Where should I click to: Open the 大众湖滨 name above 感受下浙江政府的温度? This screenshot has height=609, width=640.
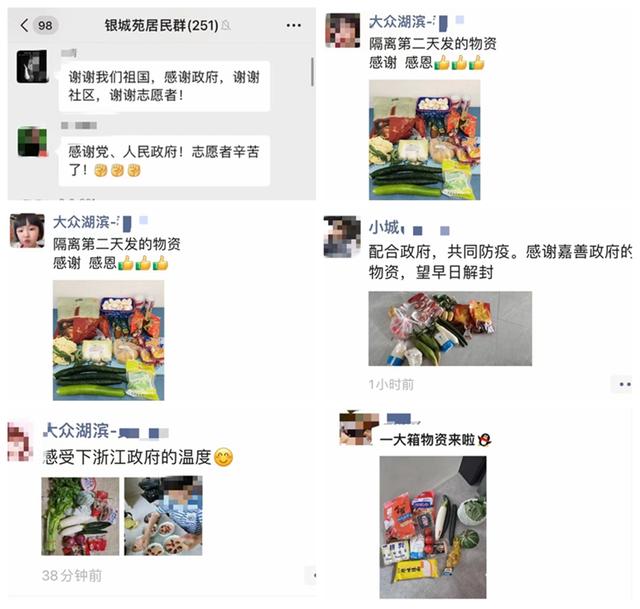(77, 431)
